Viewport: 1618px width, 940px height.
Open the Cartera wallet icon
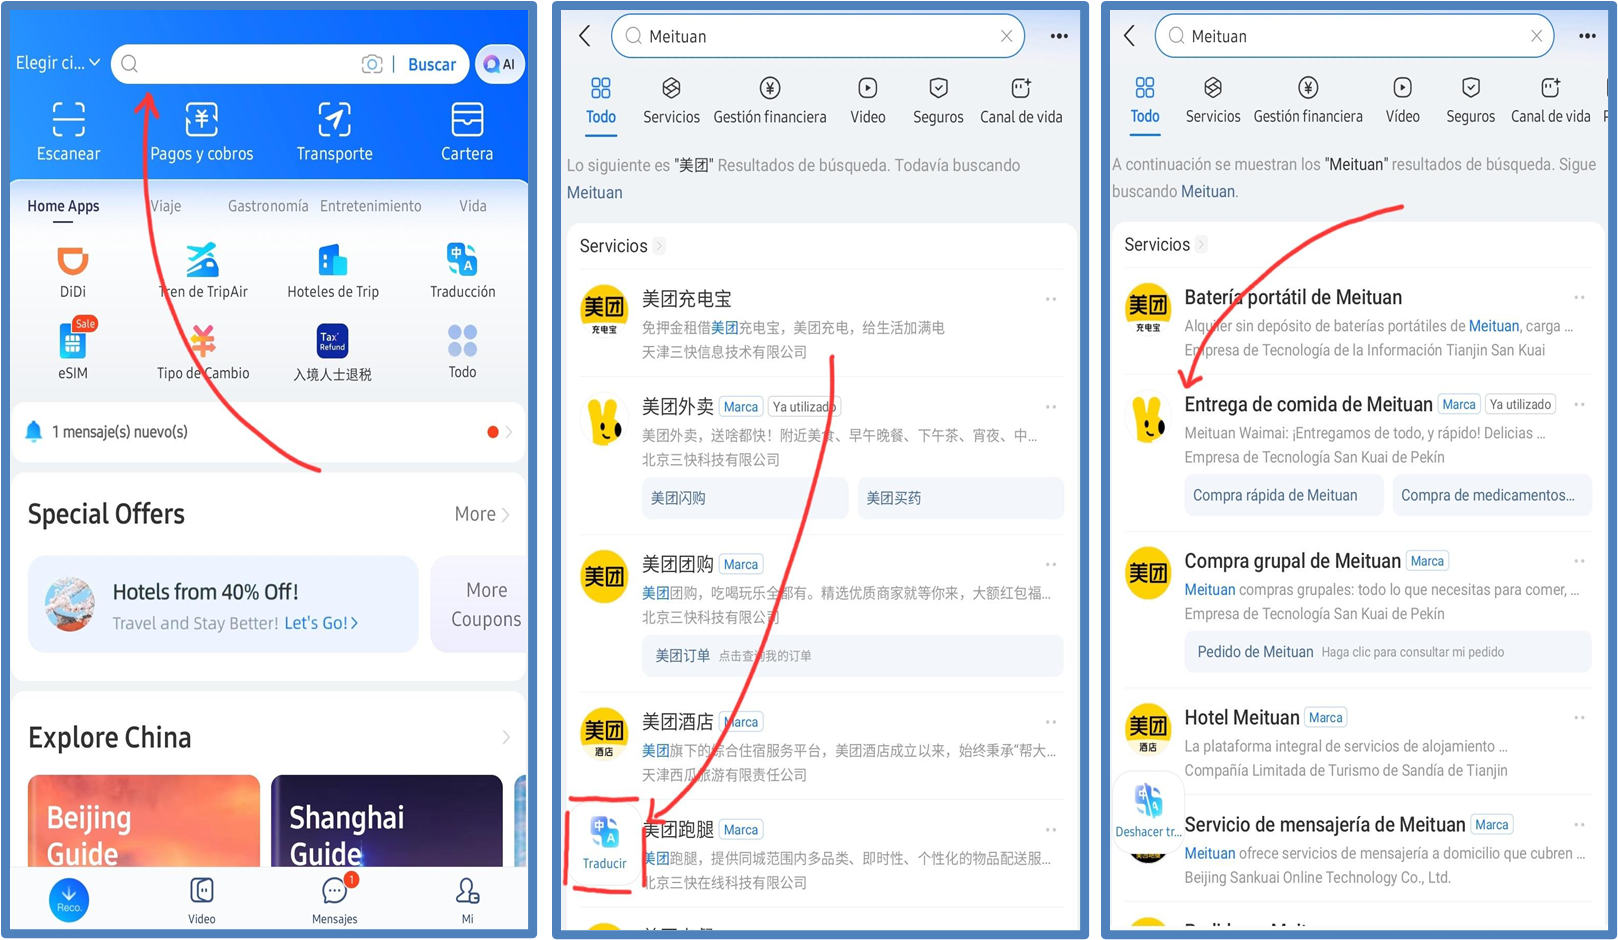coord(467,131)
